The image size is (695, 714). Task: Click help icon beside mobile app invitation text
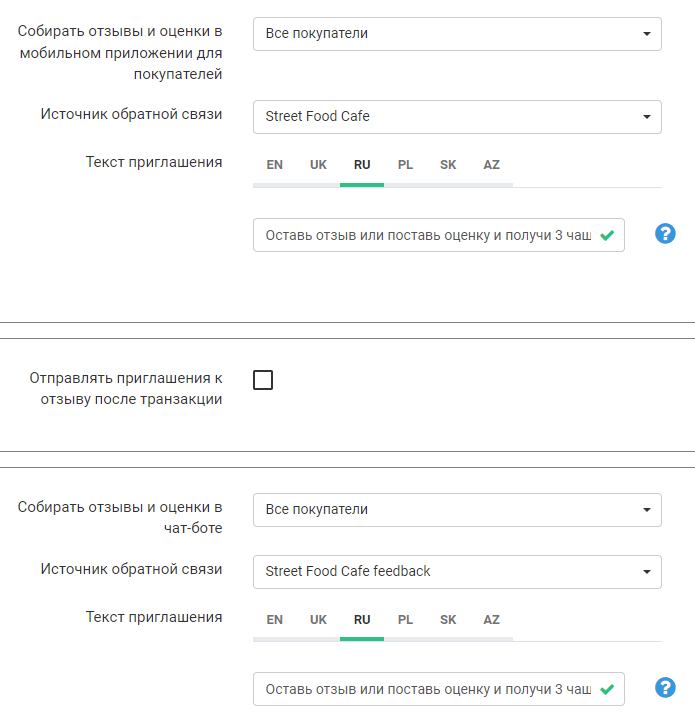coord(665,234)
